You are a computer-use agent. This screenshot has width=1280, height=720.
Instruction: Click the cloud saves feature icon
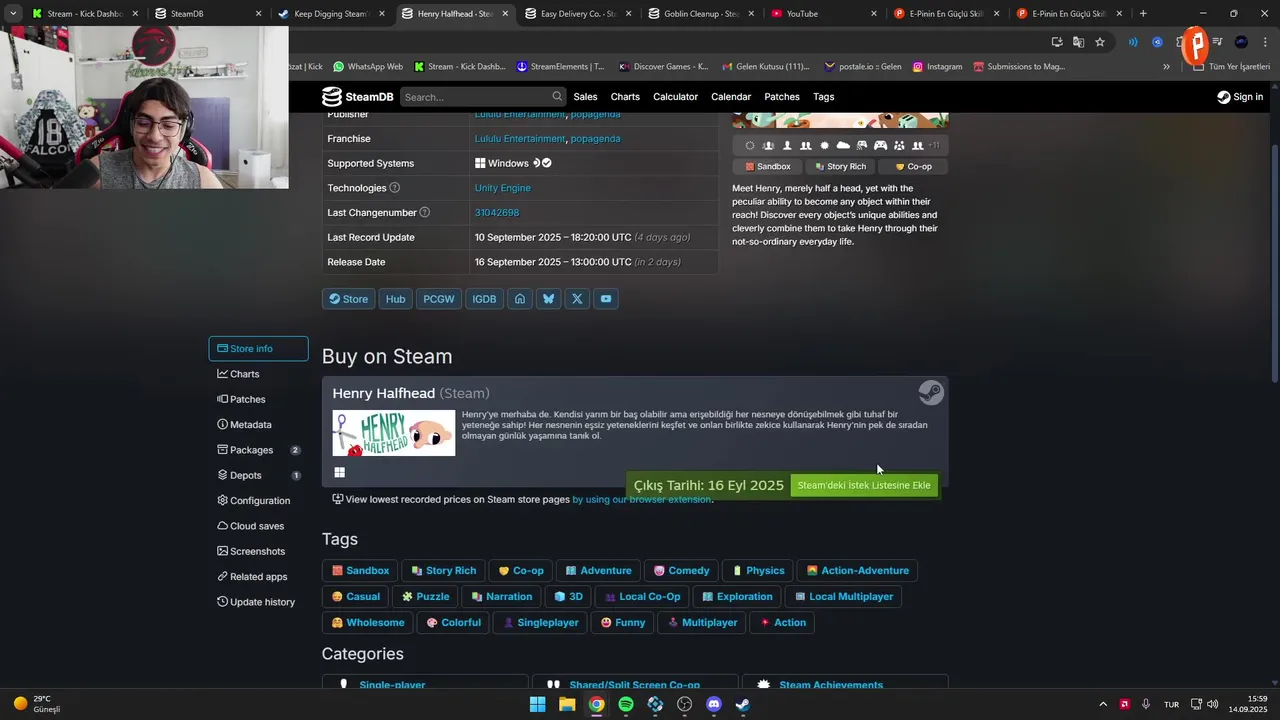843,146
